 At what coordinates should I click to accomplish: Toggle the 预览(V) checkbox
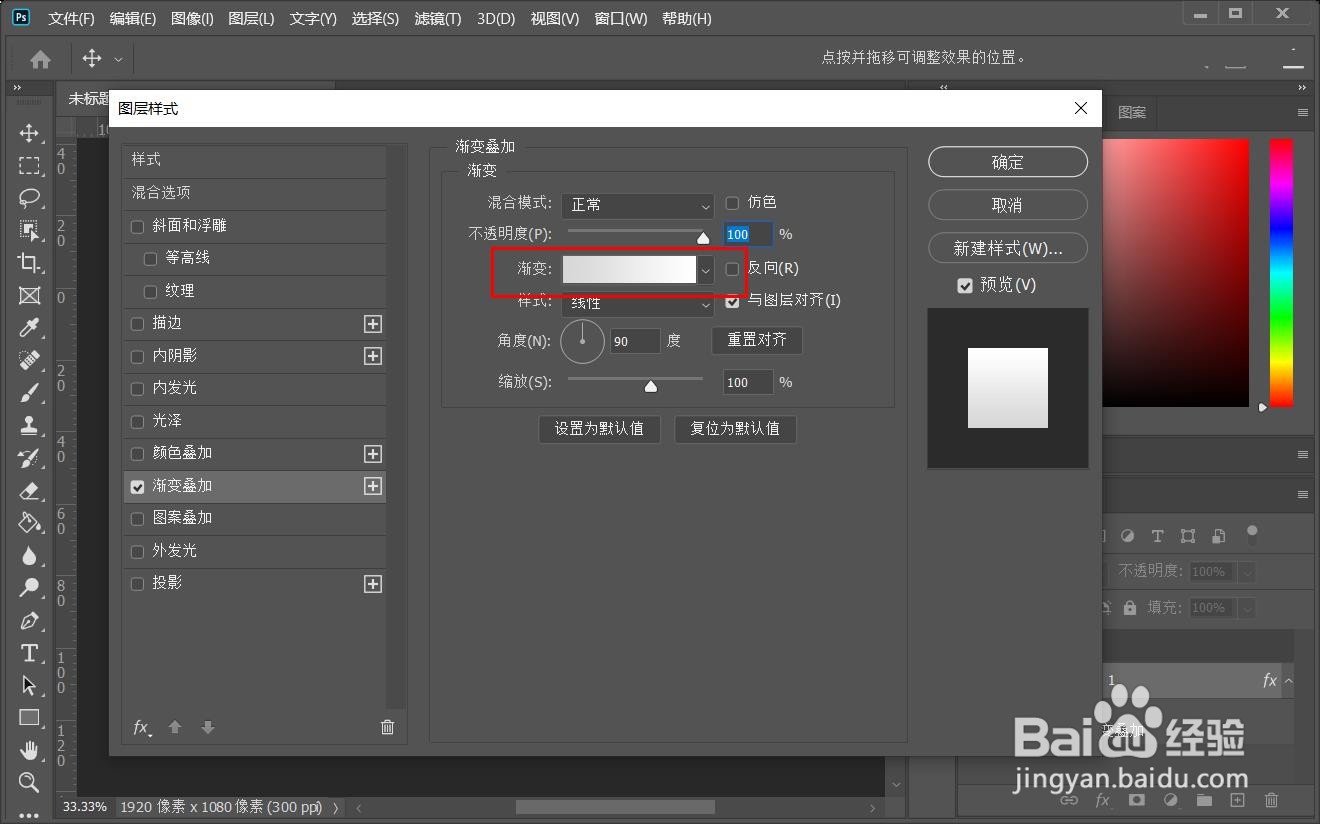point(965,286)
